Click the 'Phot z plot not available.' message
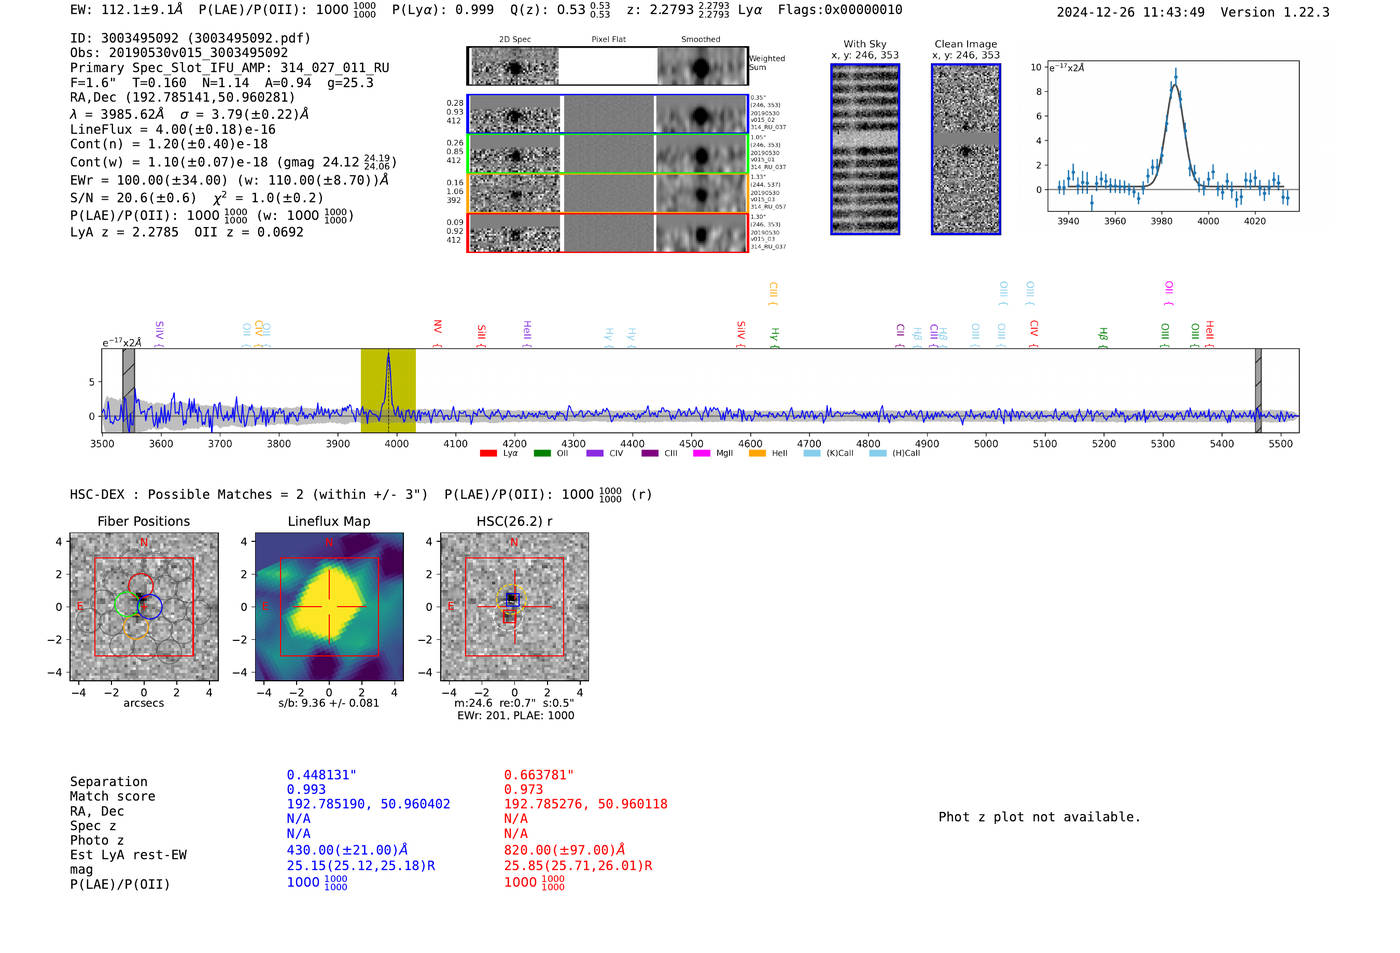 (x=1039, y=817)
